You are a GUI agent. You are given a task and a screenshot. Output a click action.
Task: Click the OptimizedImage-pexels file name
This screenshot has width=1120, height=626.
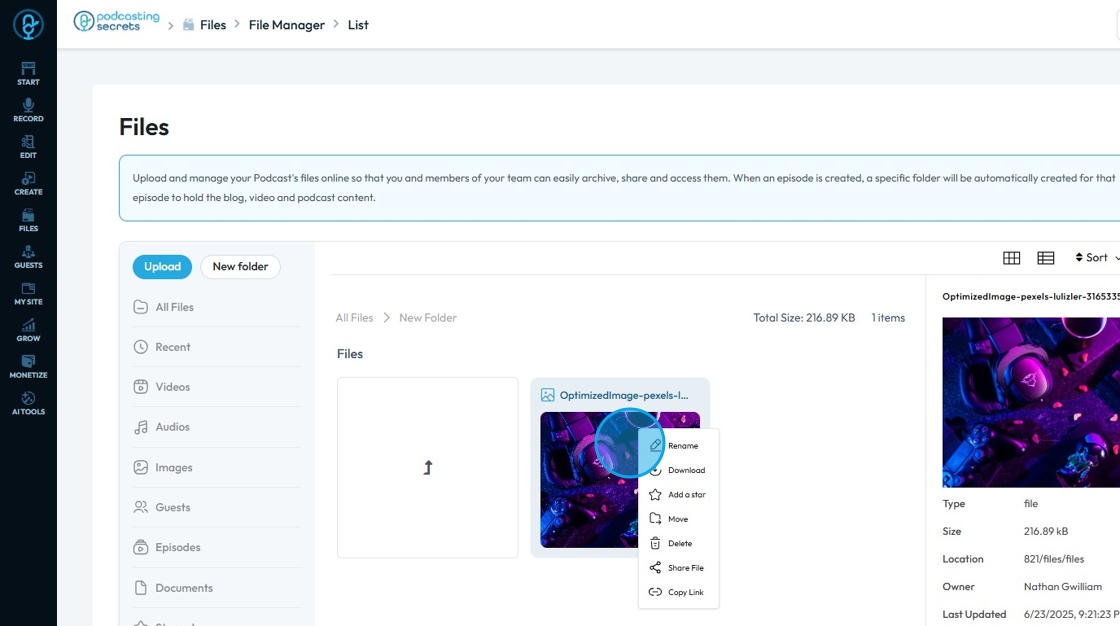624,395
